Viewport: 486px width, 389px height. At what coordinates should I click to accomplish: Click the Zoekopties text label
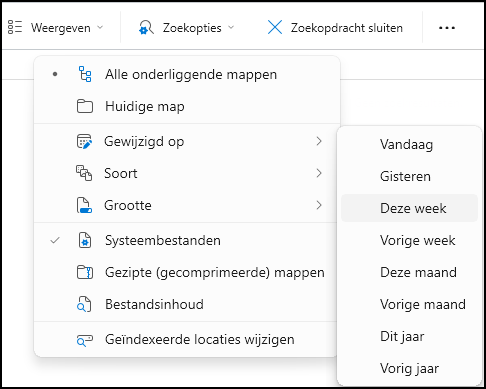[x=192, y=28]
